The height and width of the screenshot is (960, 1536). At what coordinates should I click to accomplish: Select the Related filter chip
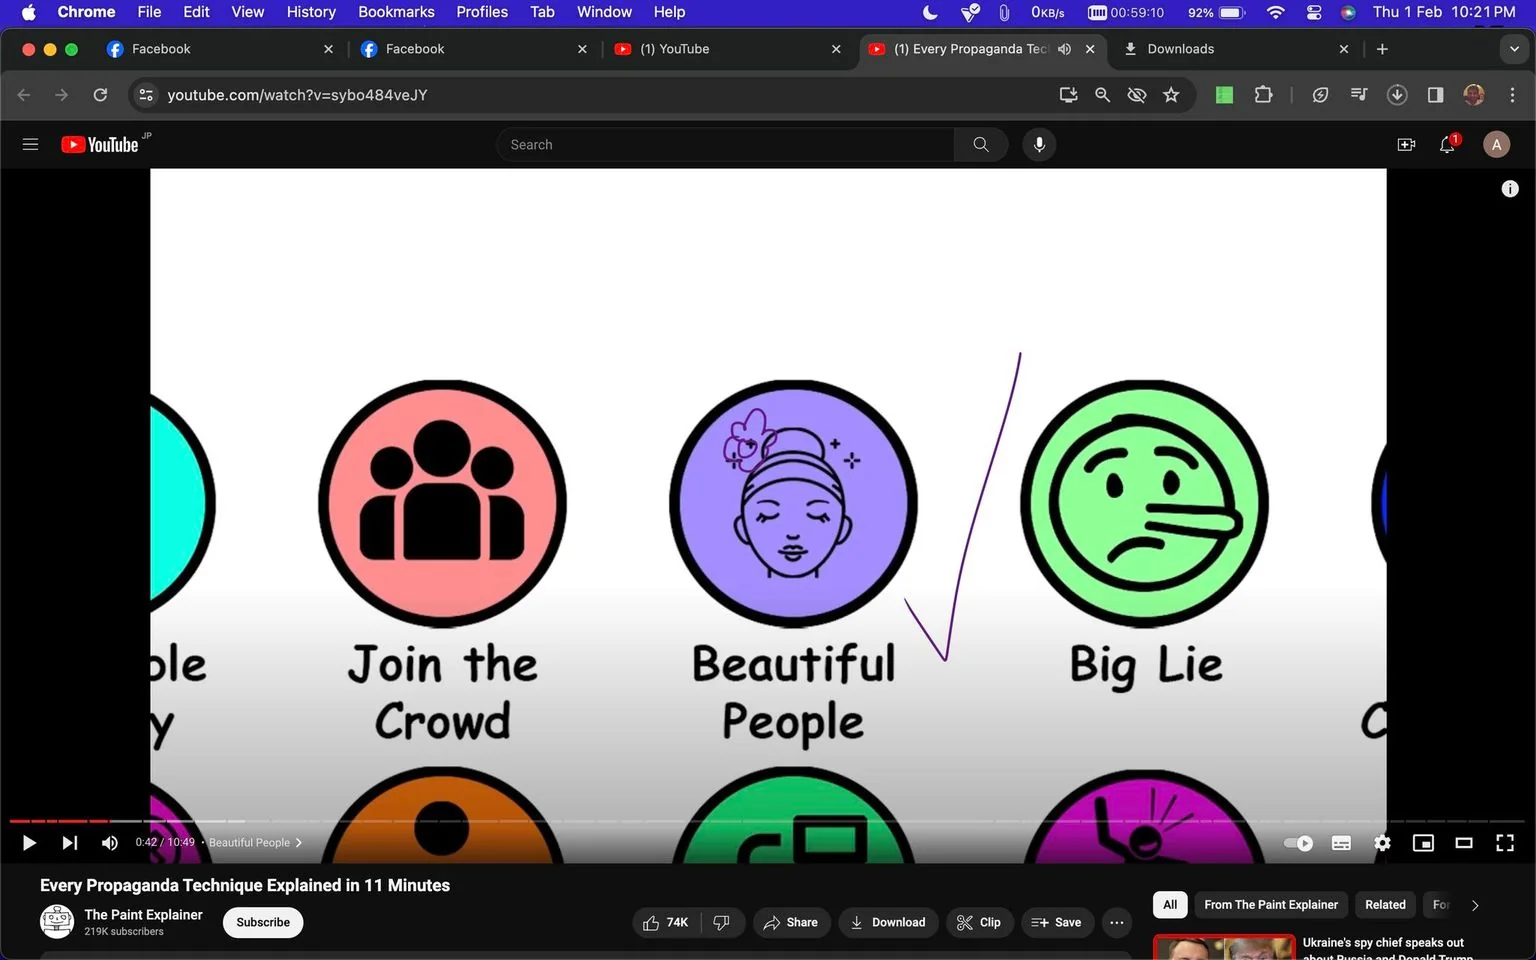tap(1385, 905)
